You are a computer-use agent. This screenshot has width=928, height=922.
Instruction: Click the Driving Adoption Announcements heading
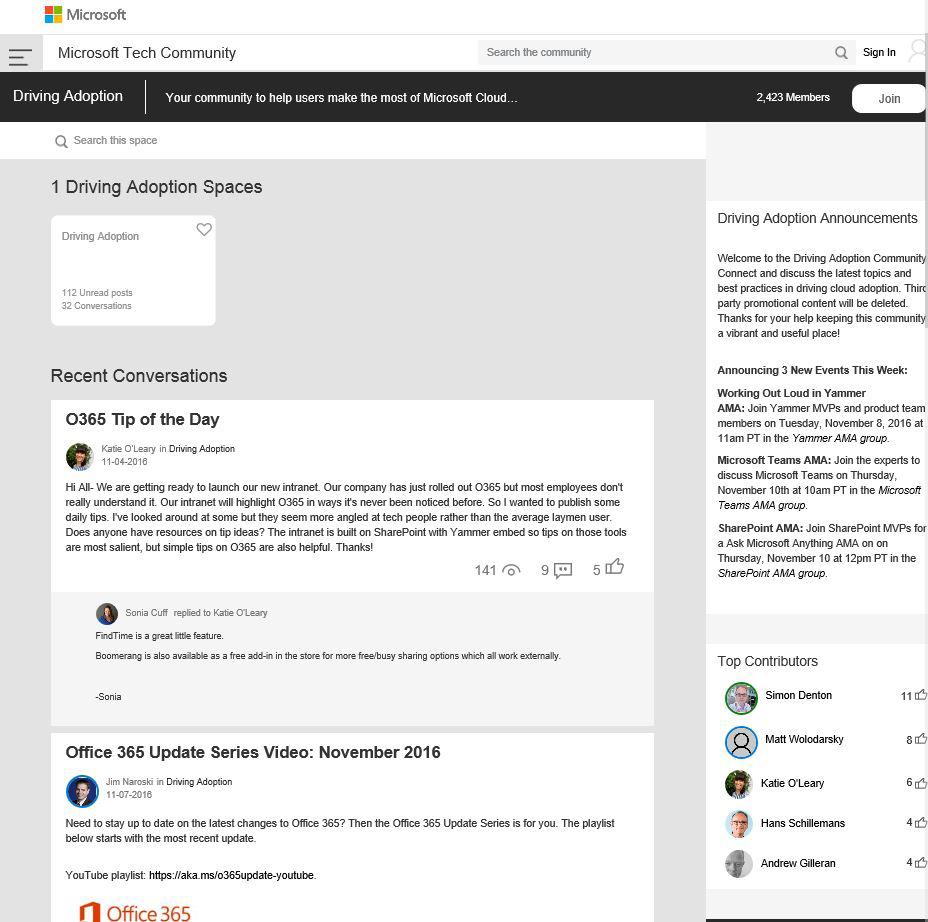tap(817, 218)
